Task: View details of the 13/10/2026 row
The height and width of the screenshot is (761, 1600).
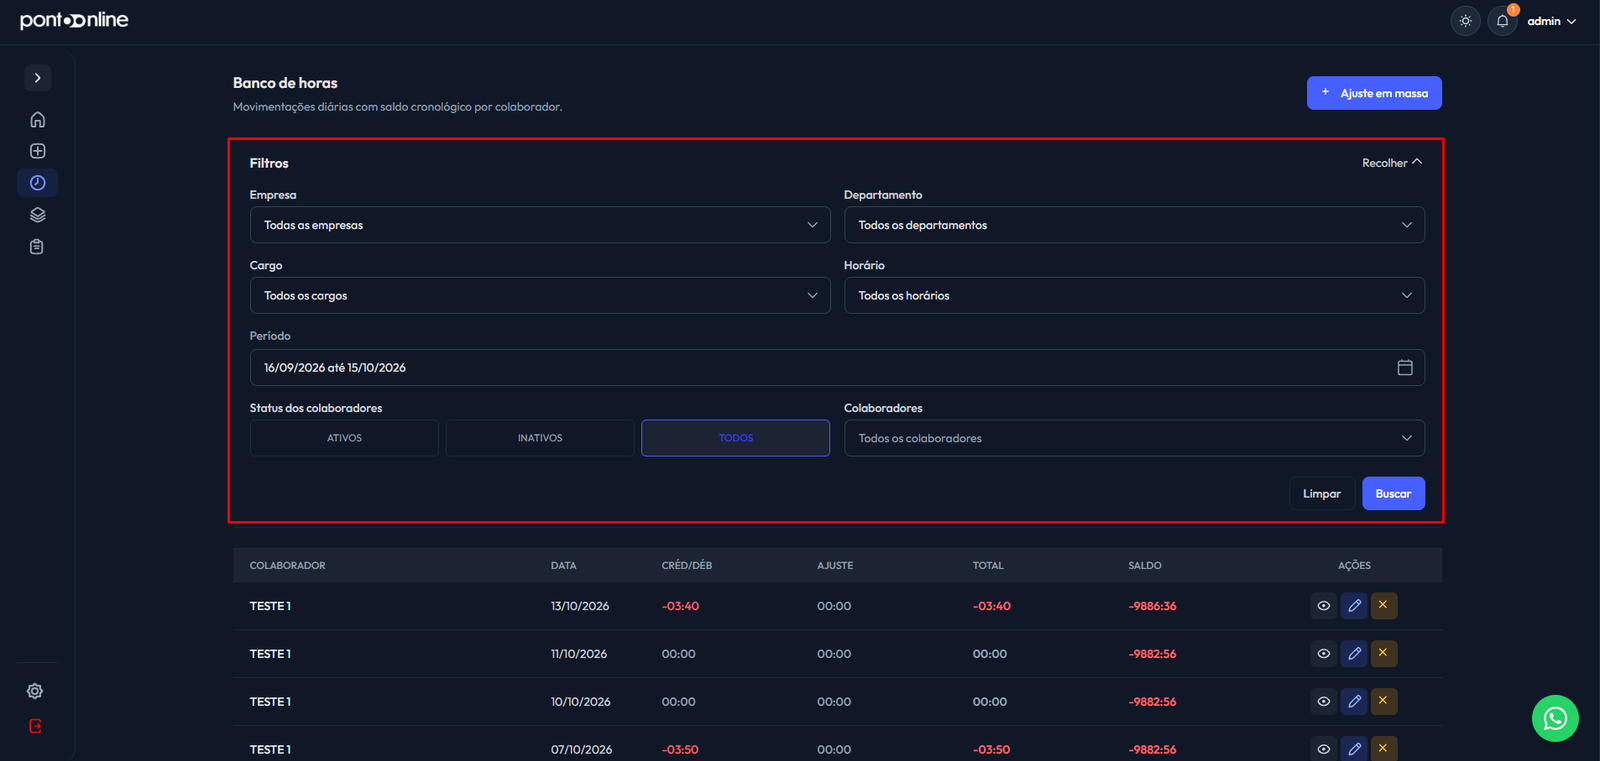Action: (1323, 606)
